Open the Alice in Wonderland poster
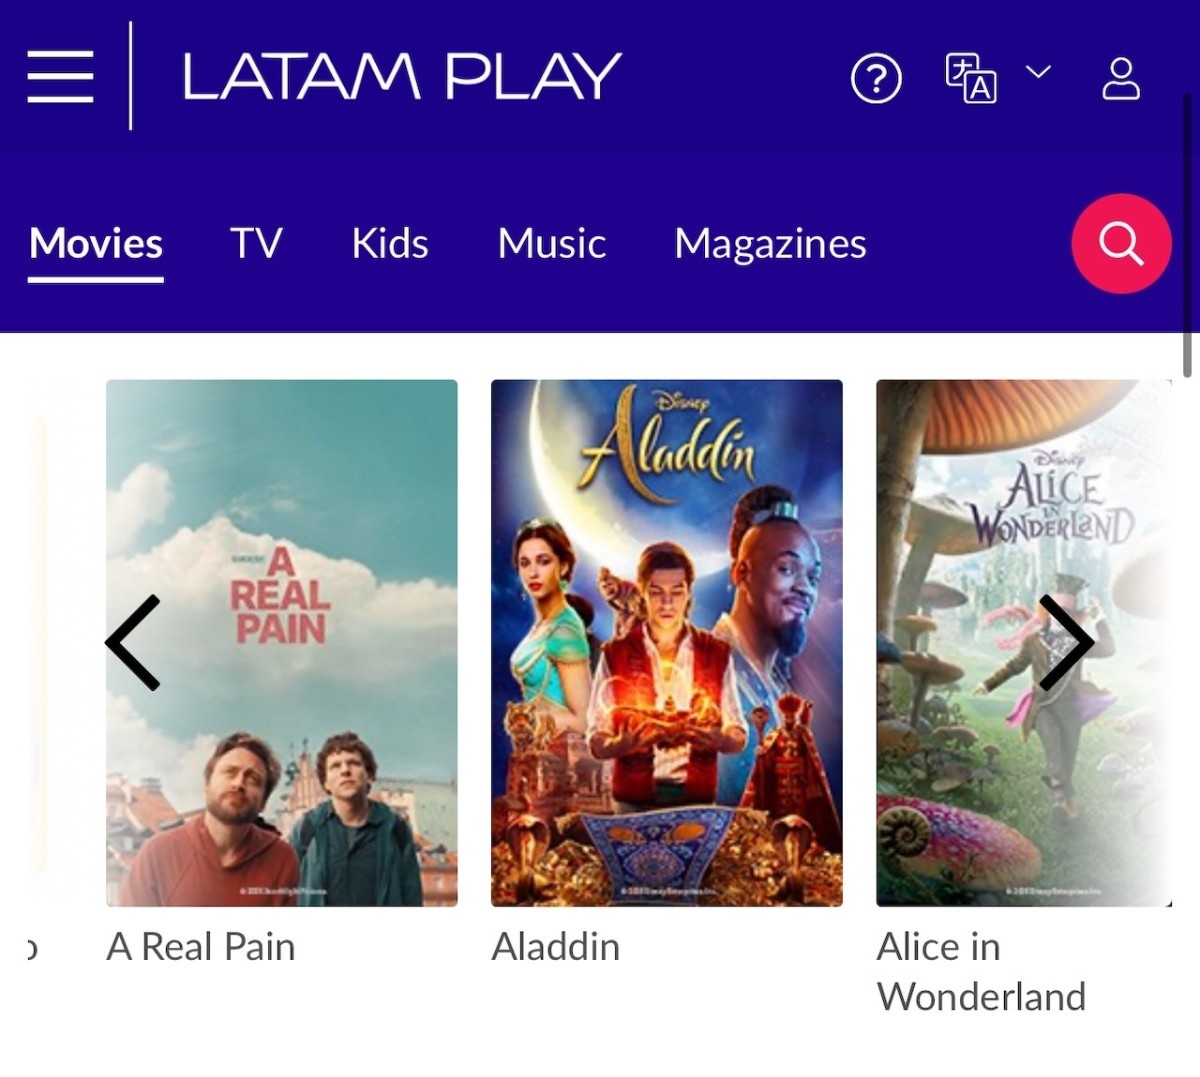1200x1077 pixels. click(1024, 643)
